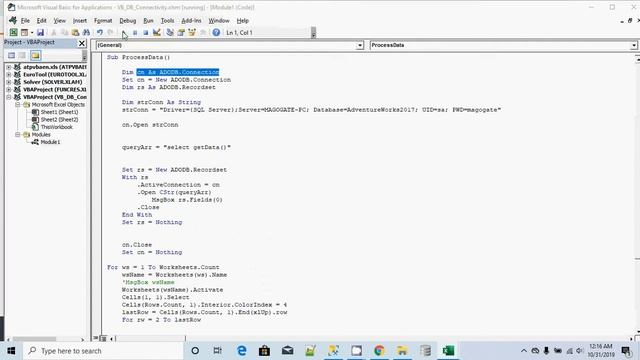This screenshot has width=640, height=360.
Task: Click the Run Sub play icon
Action: pos(124,32)
